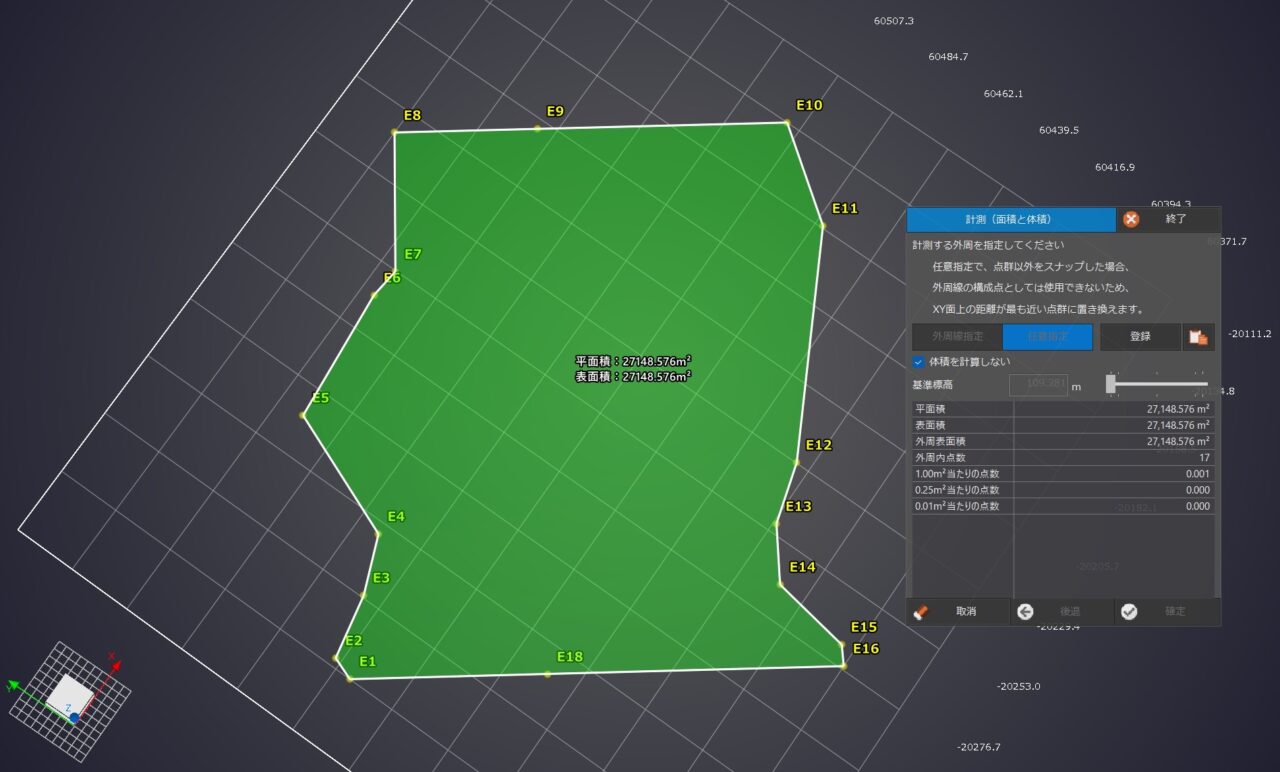Click the checkmark icon on 確定
The height and width of the screenshot is (772, 1280).
click(x=1129, y=612)
